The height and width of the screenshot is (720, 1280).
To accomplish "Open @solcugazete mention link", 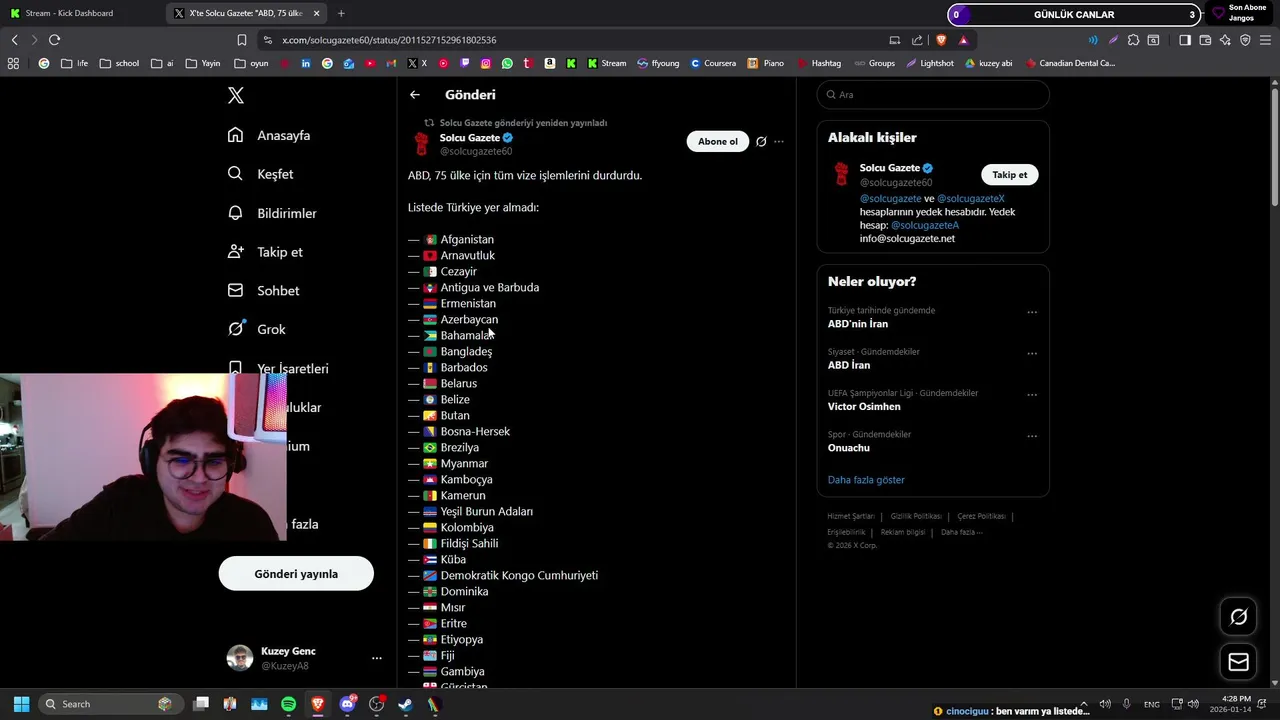I will 890,199.
